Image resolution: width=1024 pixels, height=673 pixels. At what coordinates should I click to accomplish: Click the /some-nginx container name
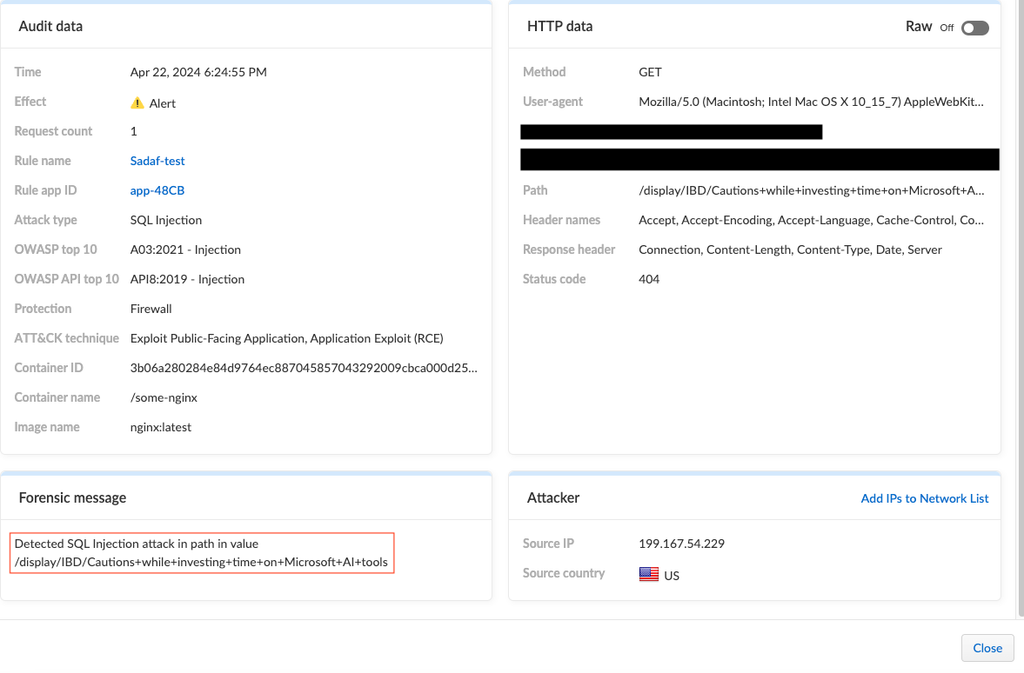coord(163,398)
